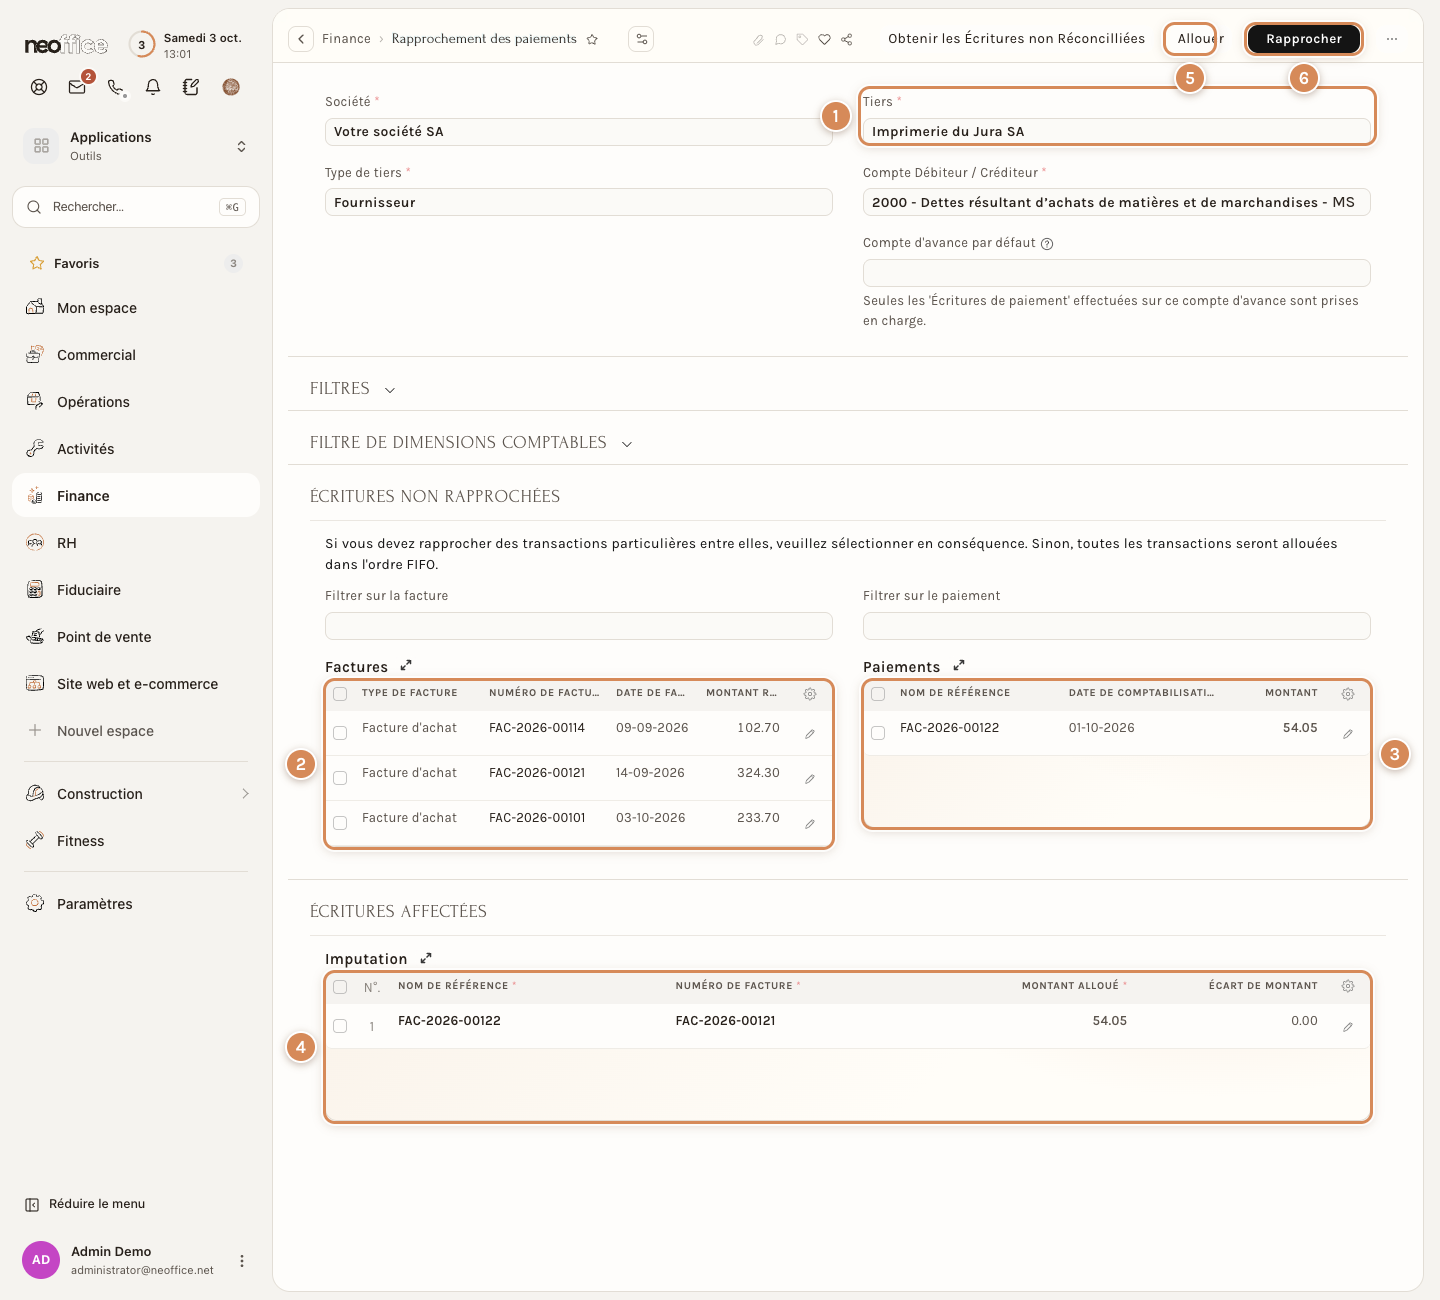Open Paramètres in the sidebar
1440x1300 pixels.
pyautogui.click(x=136, y=904)
